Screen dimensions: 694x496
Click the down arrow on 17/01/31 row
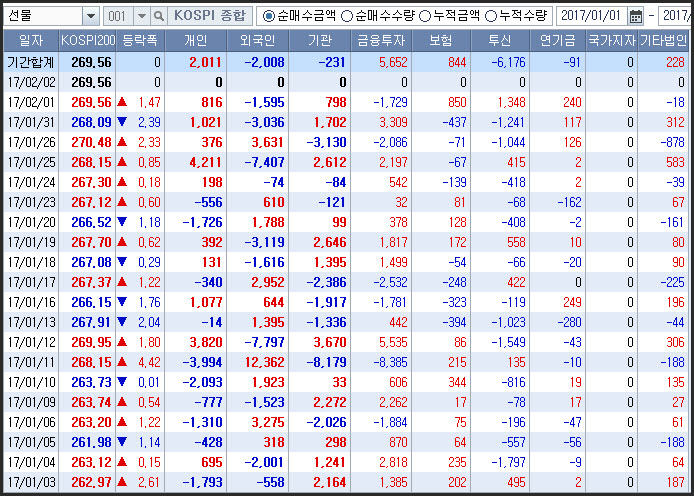(x=122, y=122)
